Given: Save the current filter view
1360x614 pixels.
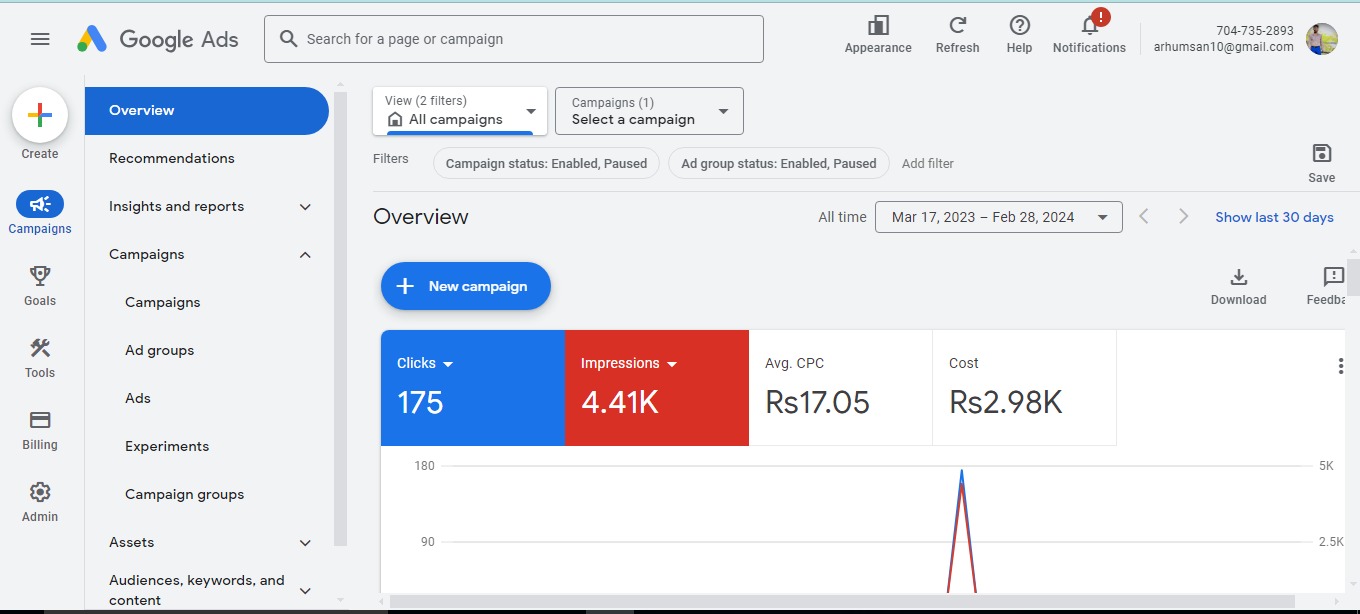Looking at the screenshot, I should 1321,153.
